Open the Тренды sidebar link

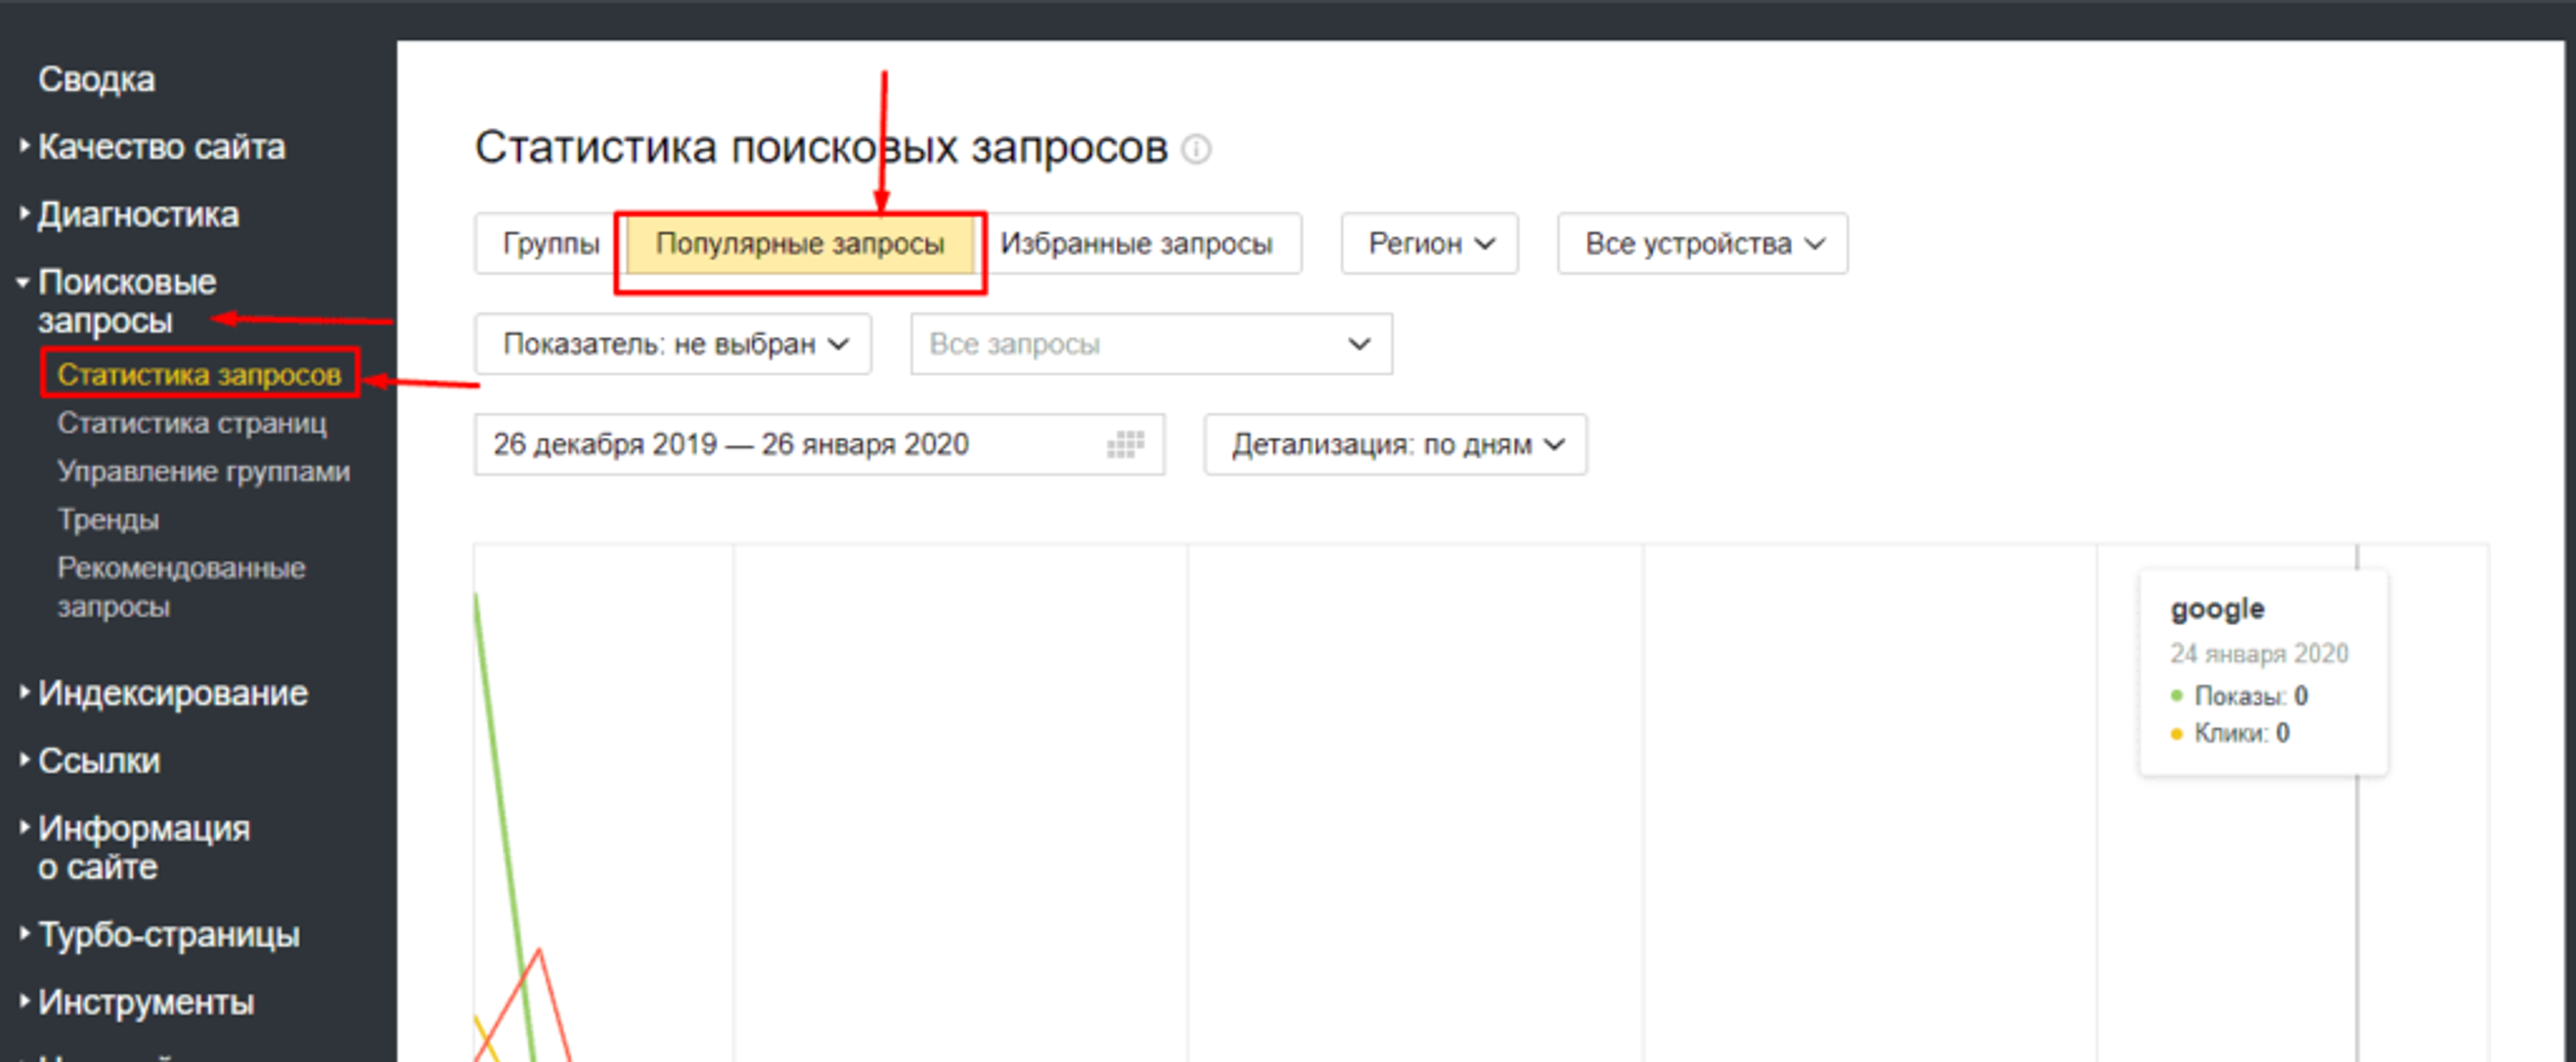pyautogui.click(x=108, y=520)
